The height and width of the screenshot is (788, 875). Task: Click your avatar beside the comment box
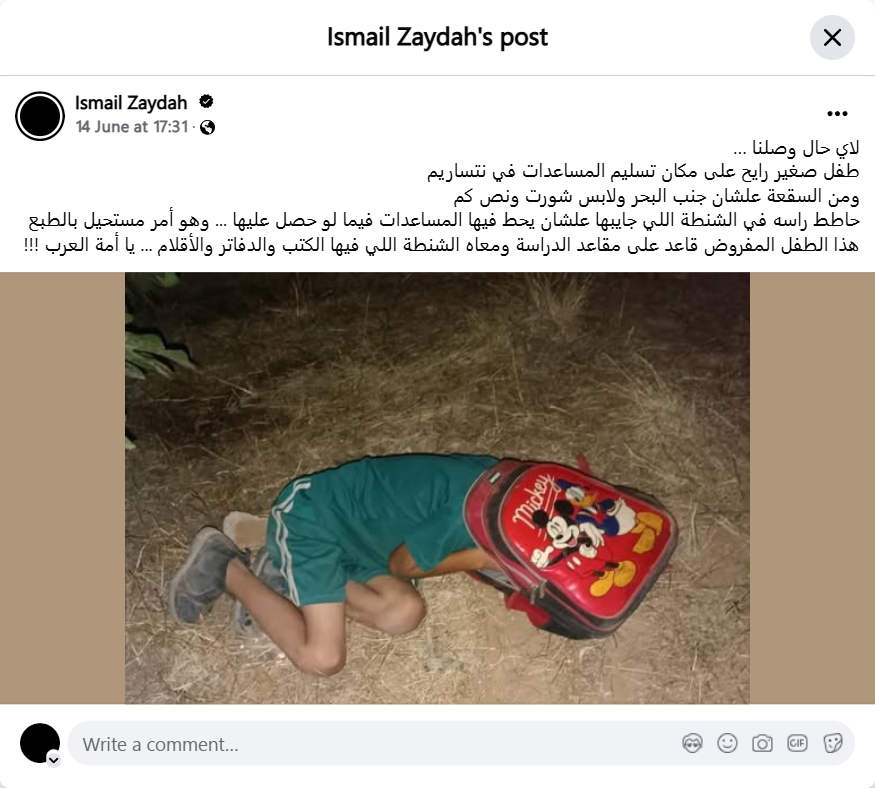40,743
